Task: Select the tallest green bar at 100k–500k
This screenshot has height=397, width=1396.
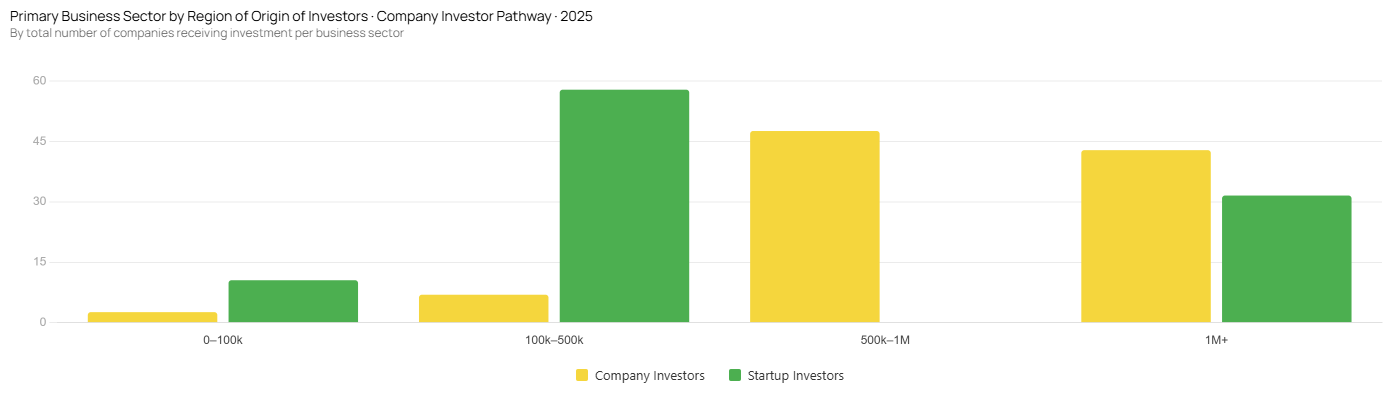Action: (x=624, y=206)
